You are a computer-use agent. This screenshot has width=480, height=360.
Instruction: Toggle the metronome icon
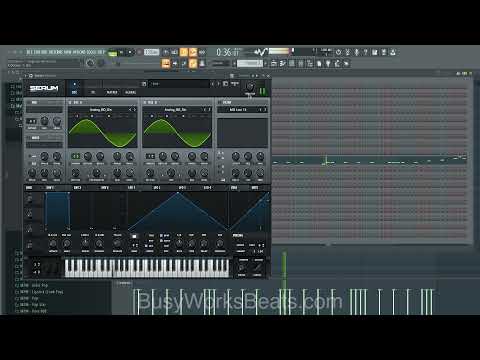[x=166, y=52]
